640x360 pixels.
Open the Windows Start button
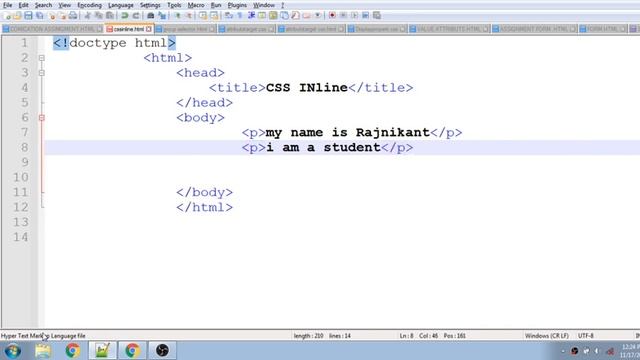point(13,351)
